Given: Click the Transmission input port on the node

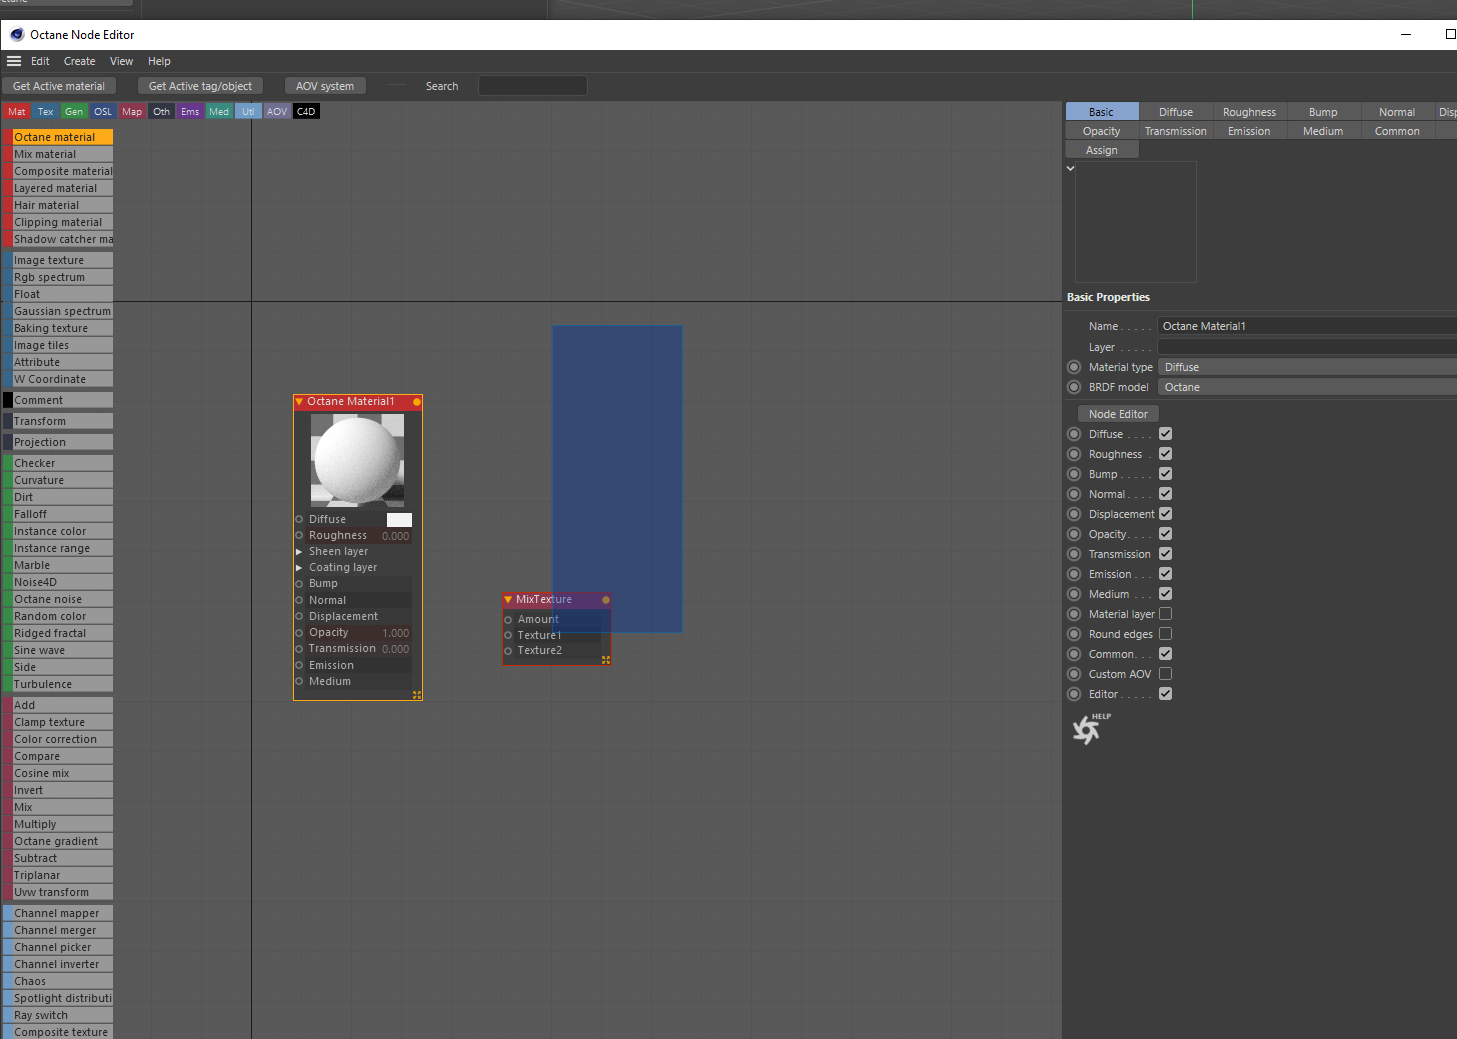Looking at the screenshot, I should tap(299, 649).
